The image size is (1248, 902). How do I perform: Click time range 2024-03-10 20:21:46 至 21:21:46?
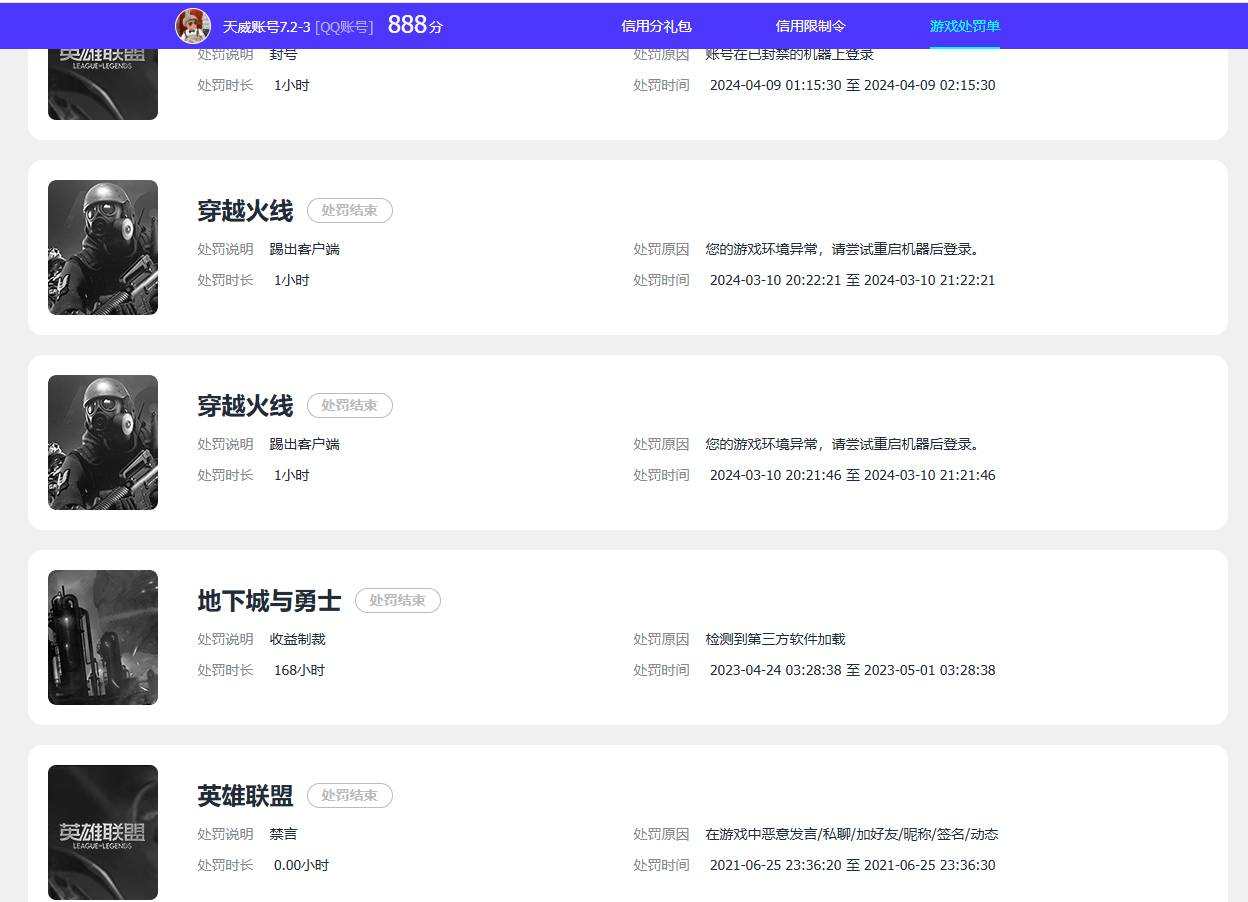[x=853, y=476]
